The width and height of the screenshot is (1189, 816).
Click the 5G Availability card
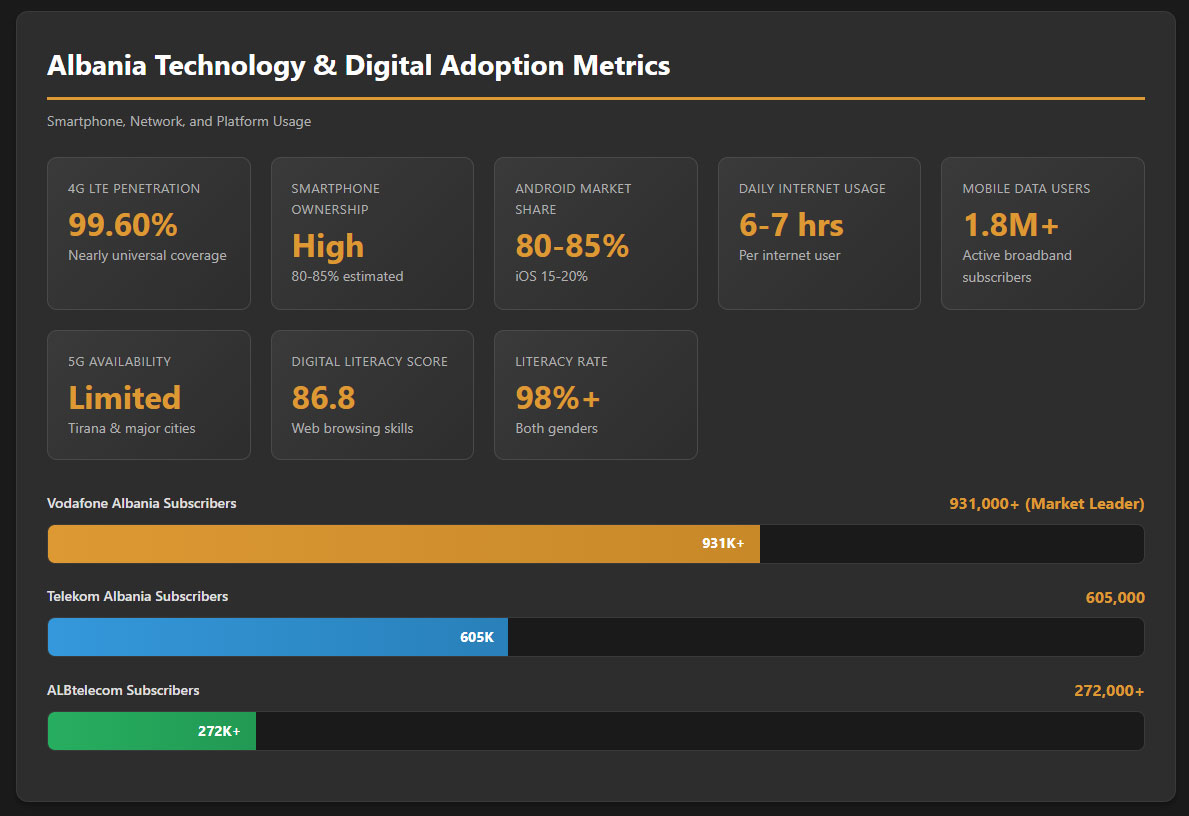(x=148, y=395)
